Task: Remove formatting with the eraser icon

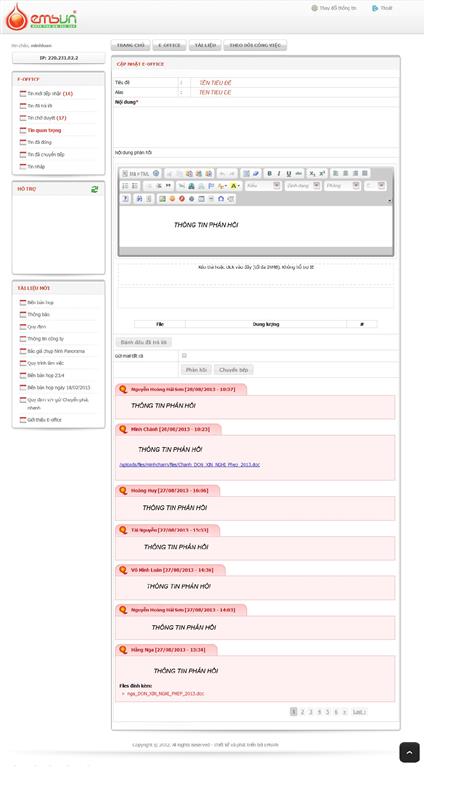Action: point(256,174)
